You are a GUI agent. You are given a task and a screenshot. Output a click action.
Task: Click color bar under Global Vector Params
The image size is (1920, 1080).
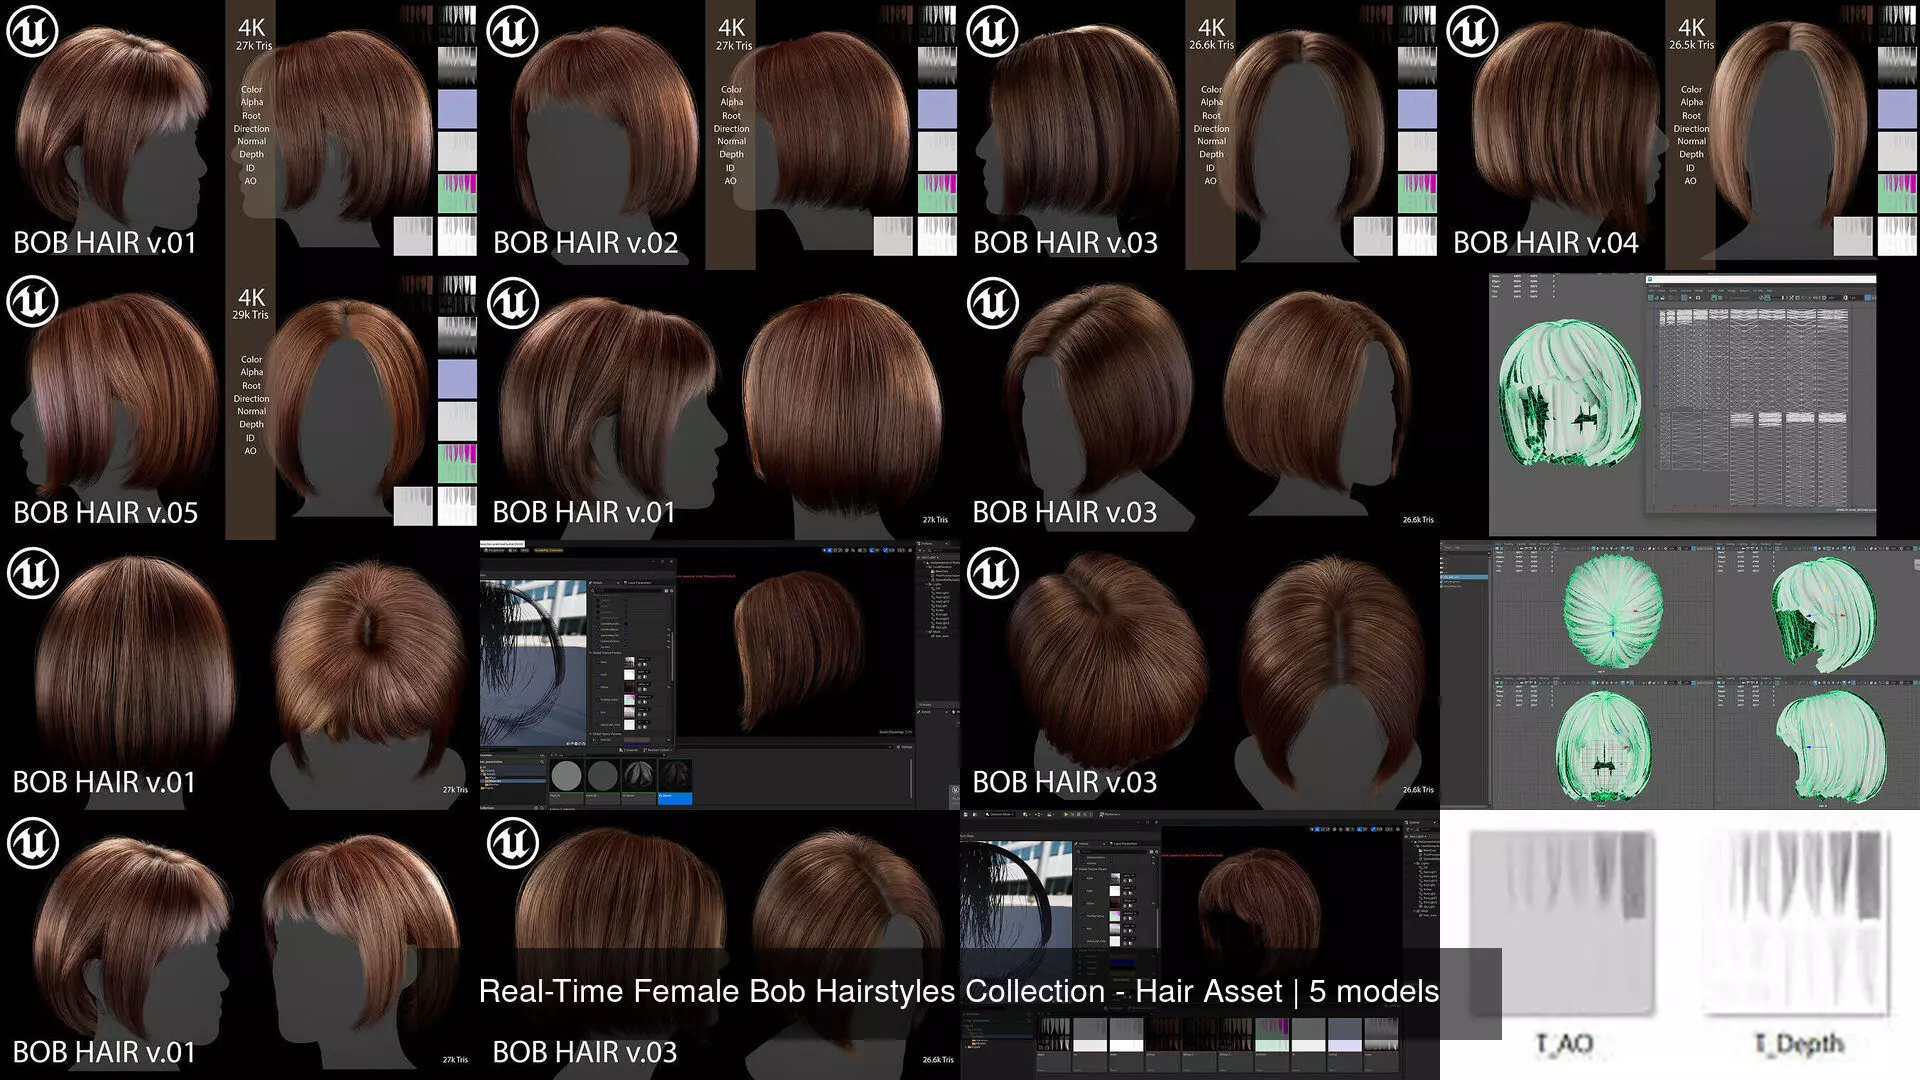(x=637, y=740)
